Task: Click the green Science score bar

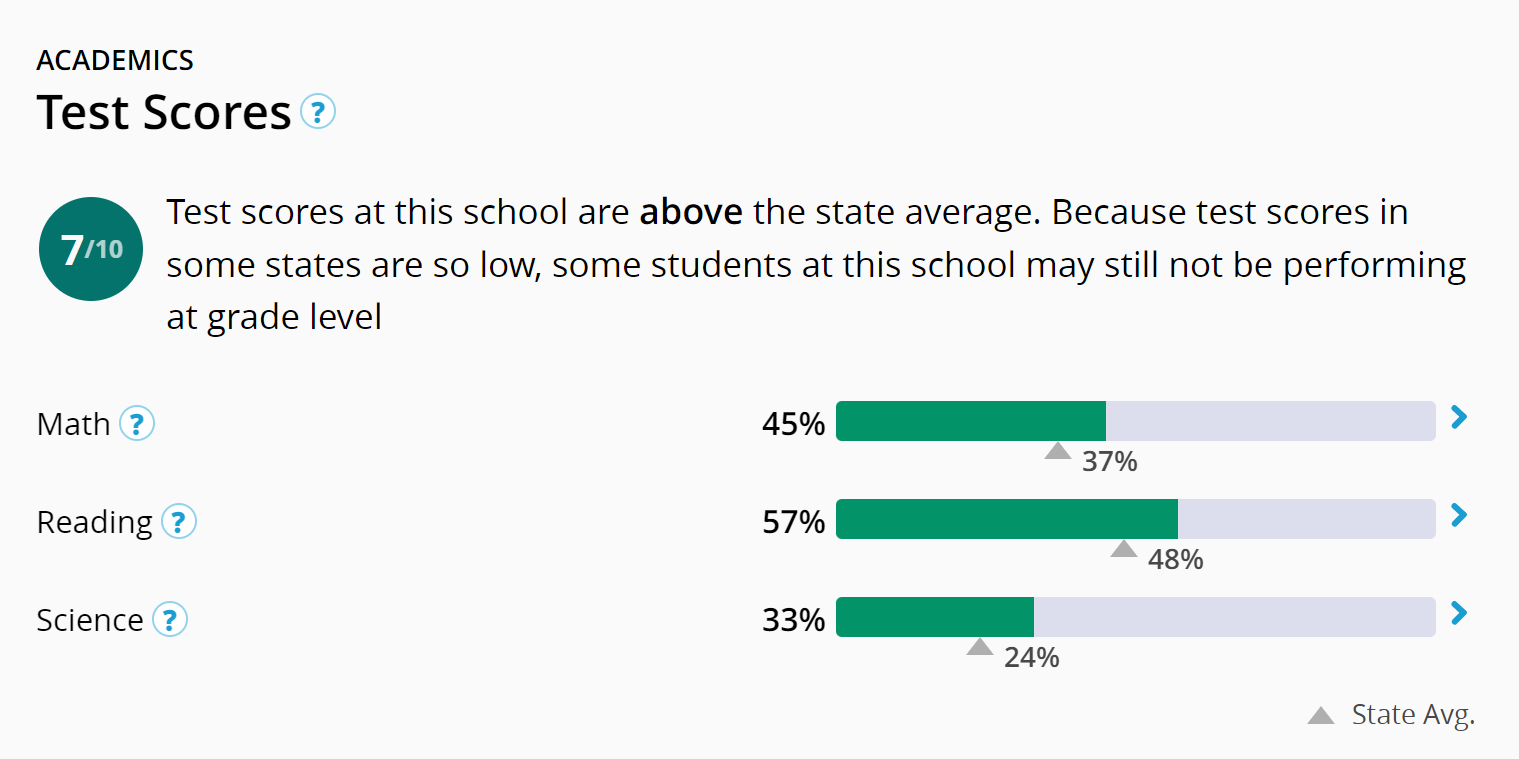Action: [934, 617]
